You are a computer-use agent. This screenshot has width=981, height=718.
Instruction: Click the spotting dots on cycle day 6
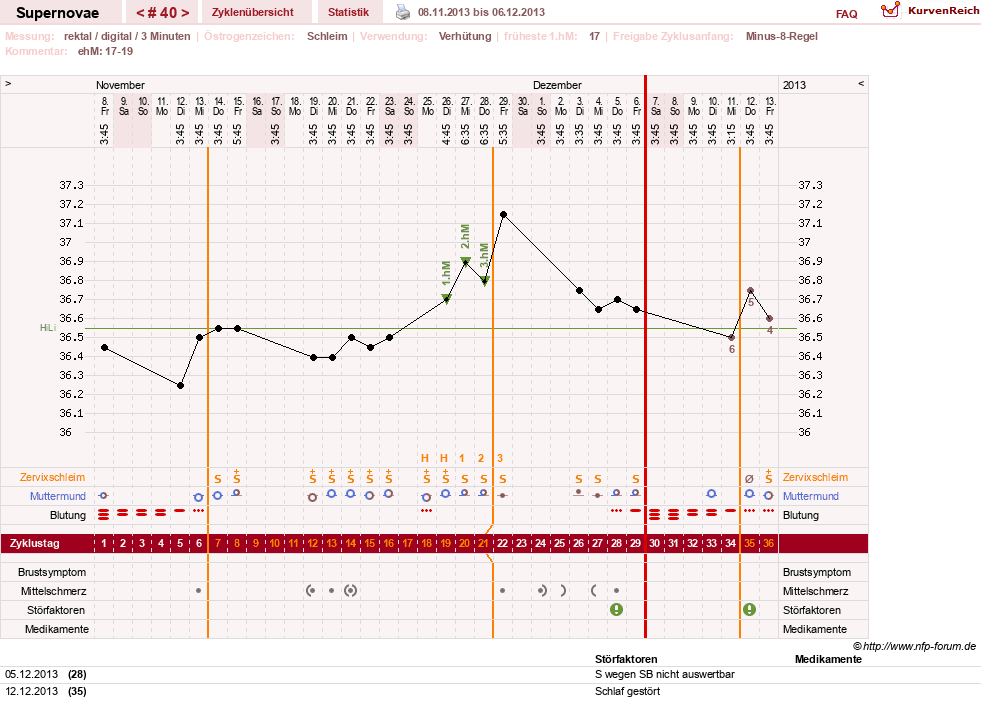tap(198, 511)
